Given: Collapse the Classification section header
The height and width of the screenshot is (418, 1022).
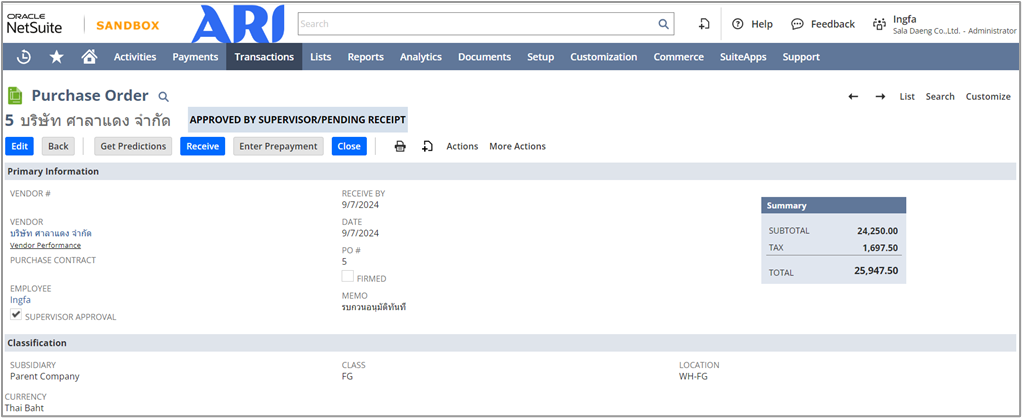Looking at the screenshot, I should pyautogui.click(x=510, y=342).
